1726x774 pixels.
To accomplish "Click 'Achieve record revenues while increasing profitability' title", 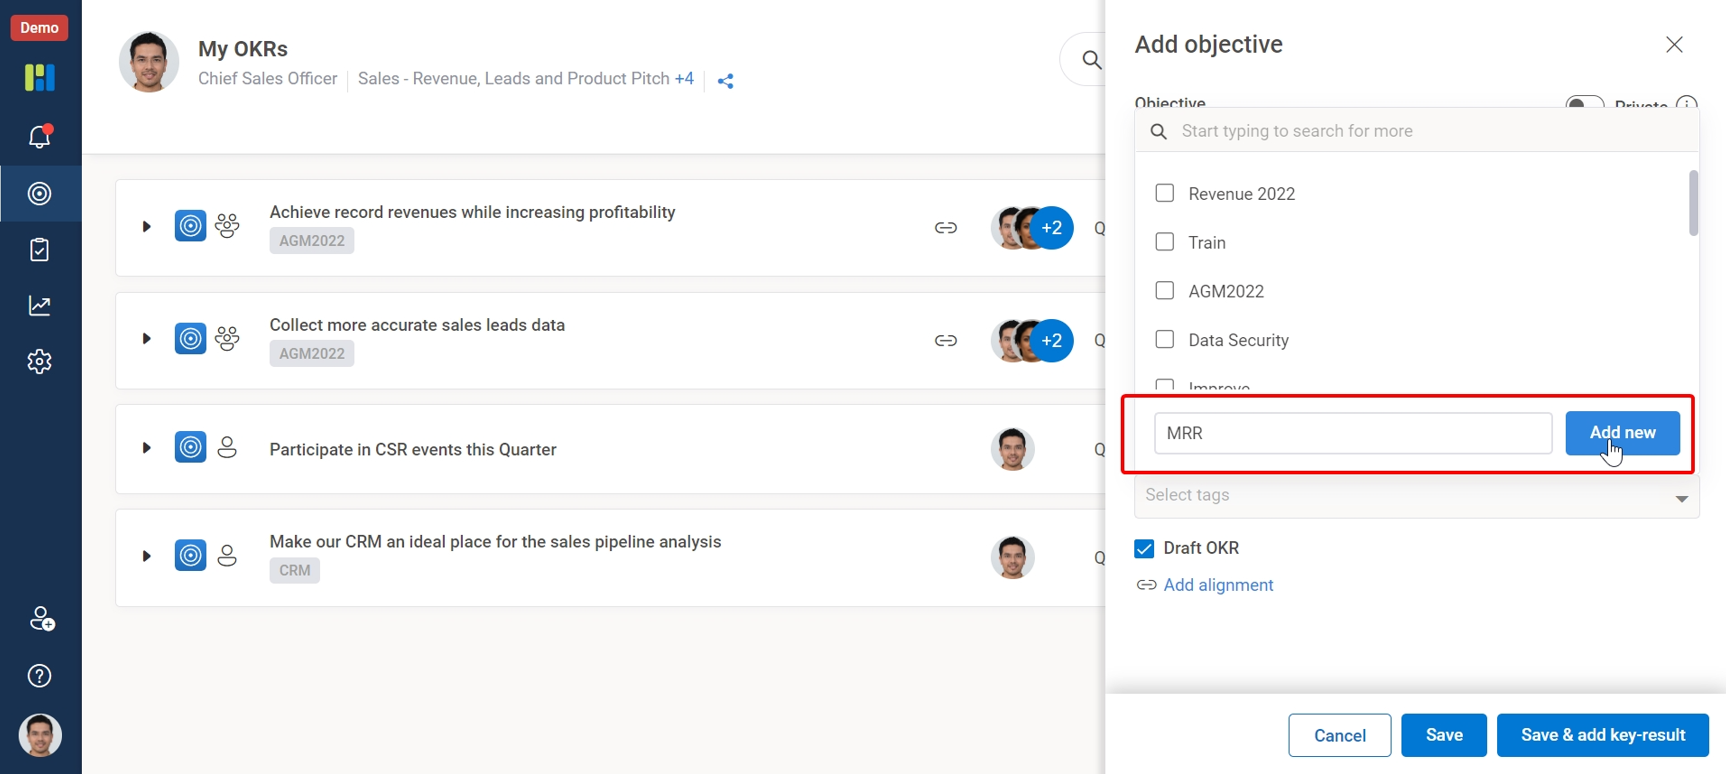I will (472, 212).
